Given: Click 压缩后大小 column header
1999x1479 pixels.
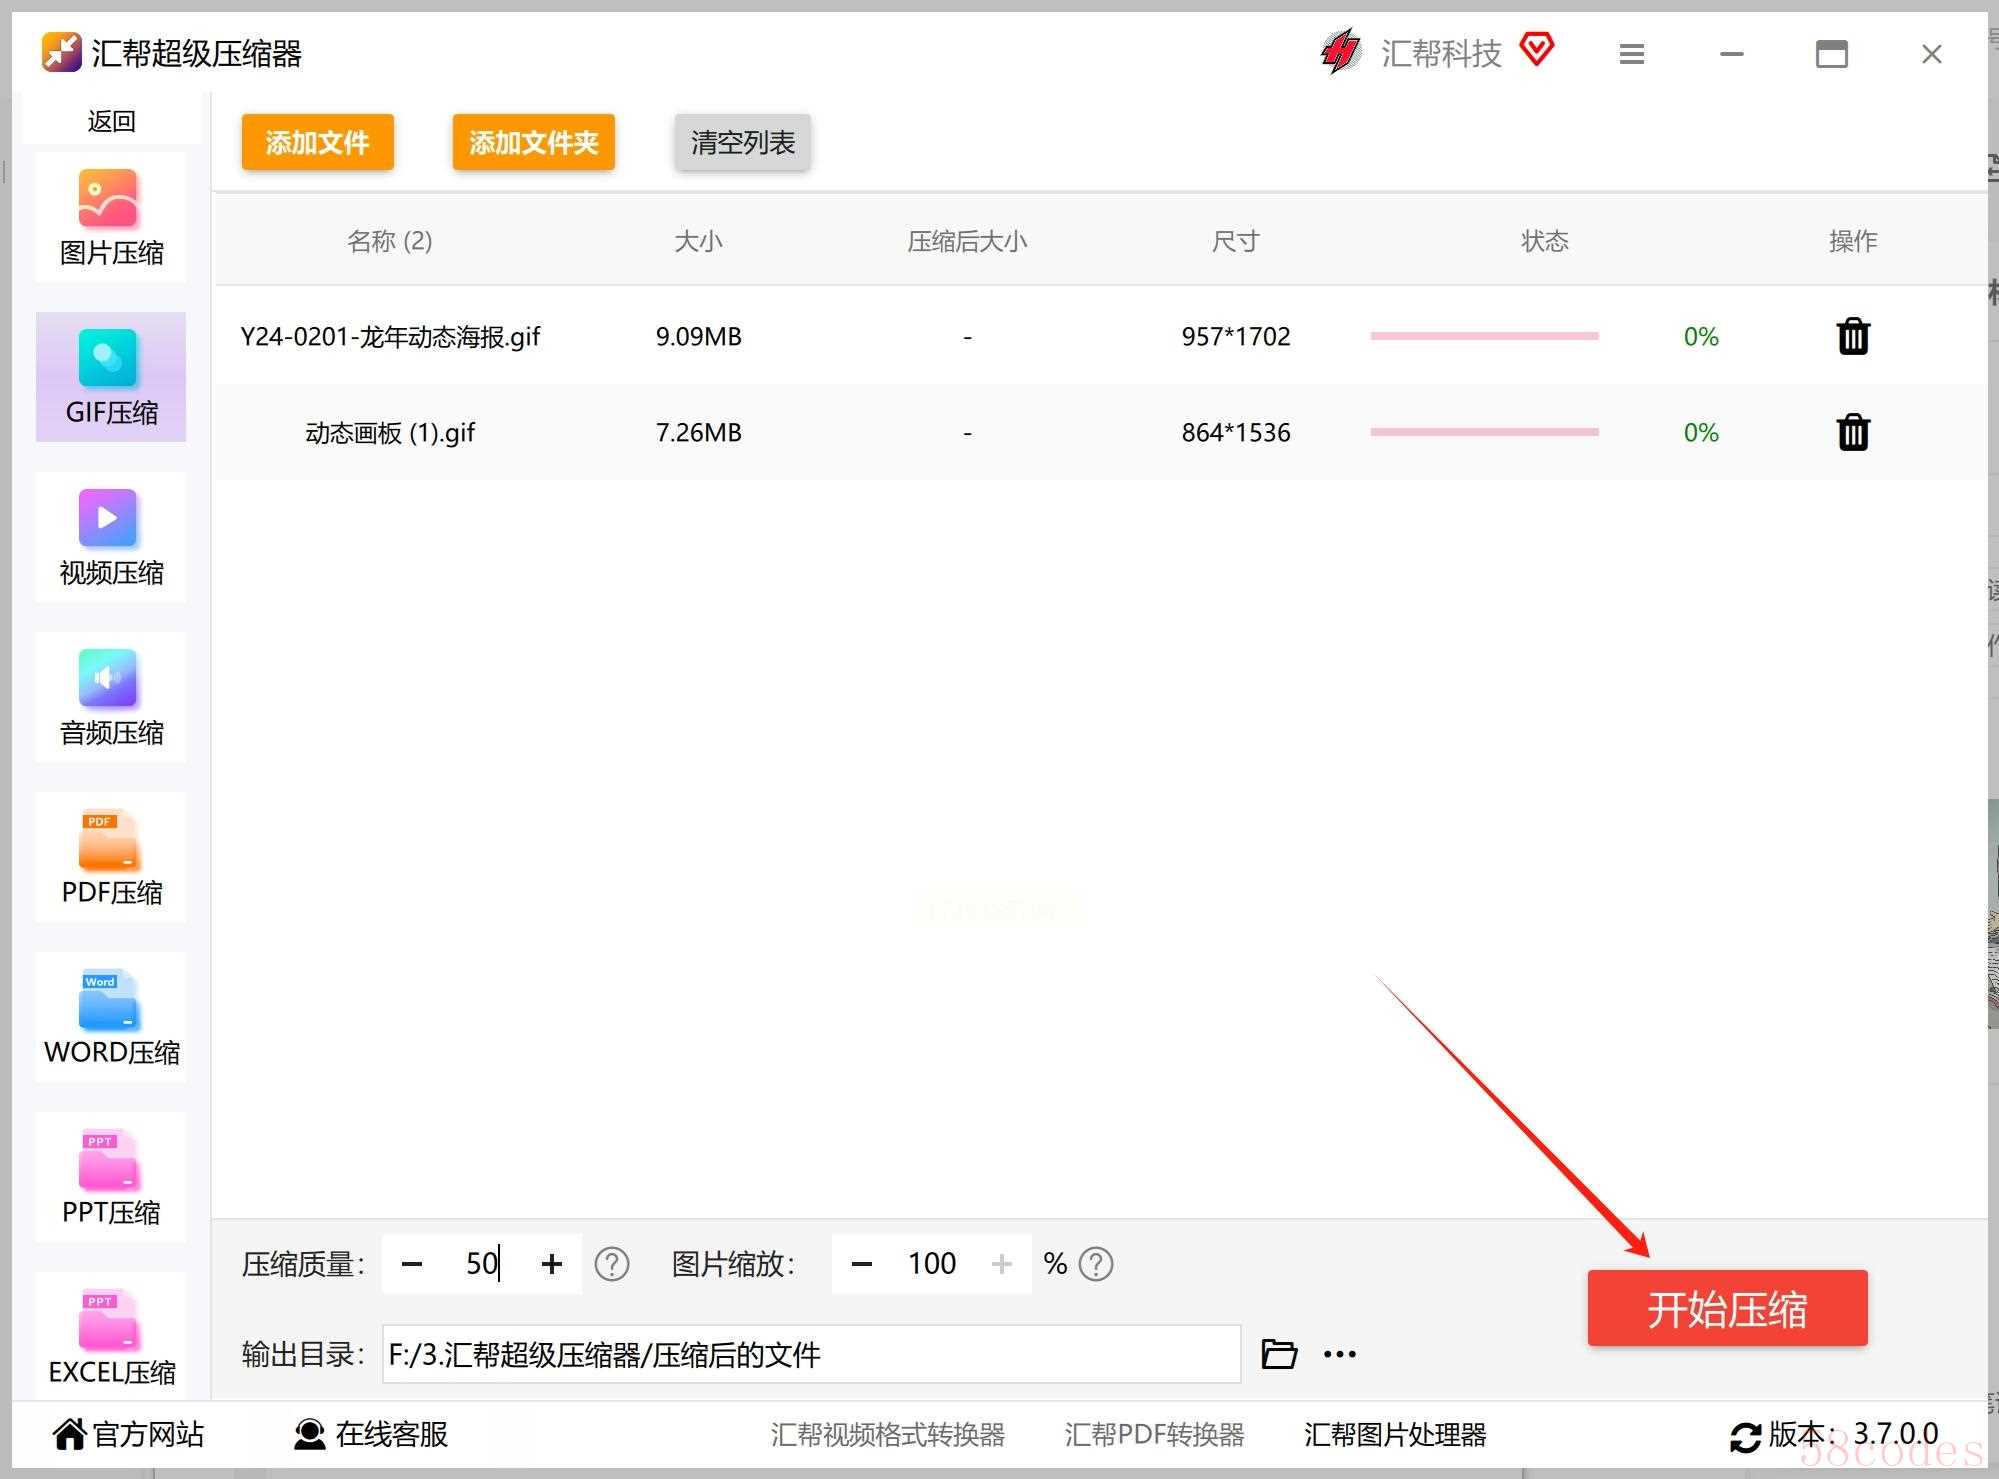Looking at the screenshot, I should click(967, 241).
